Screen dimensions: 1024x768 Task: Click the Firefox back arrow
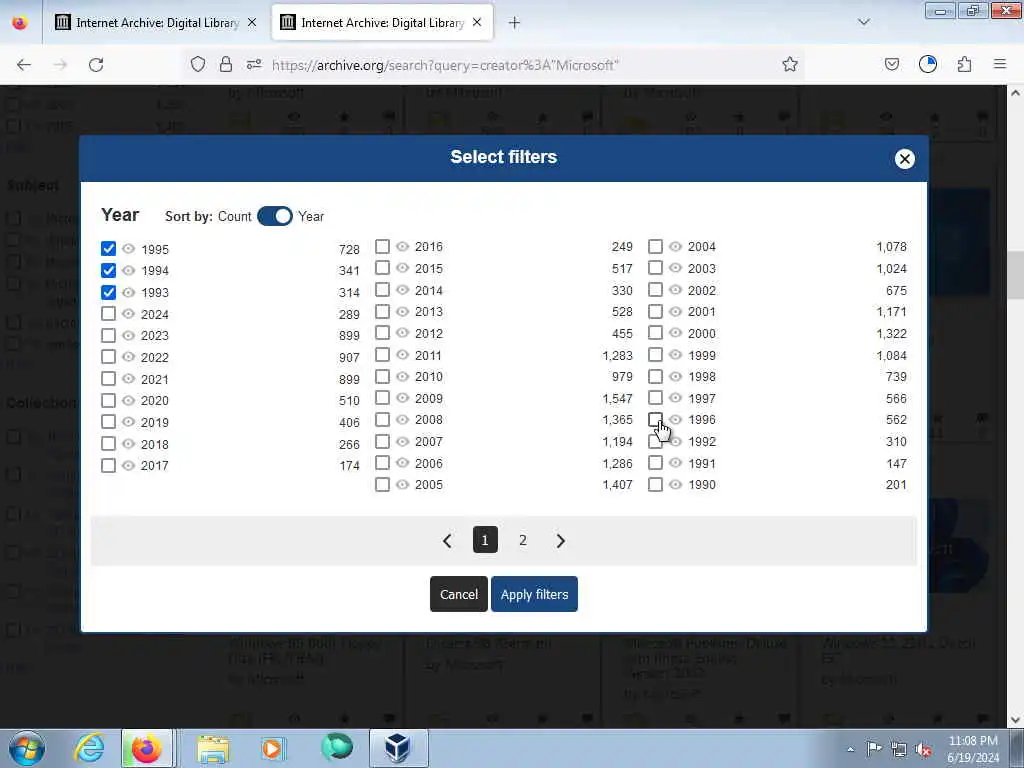click(x=24, y=65)
